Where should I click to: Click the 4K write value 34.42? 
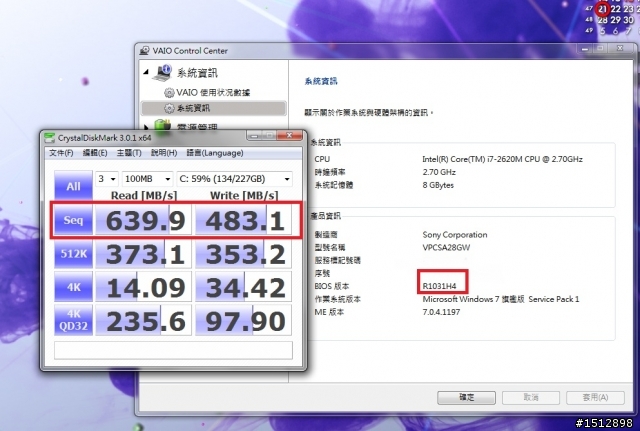pos(244,287)
